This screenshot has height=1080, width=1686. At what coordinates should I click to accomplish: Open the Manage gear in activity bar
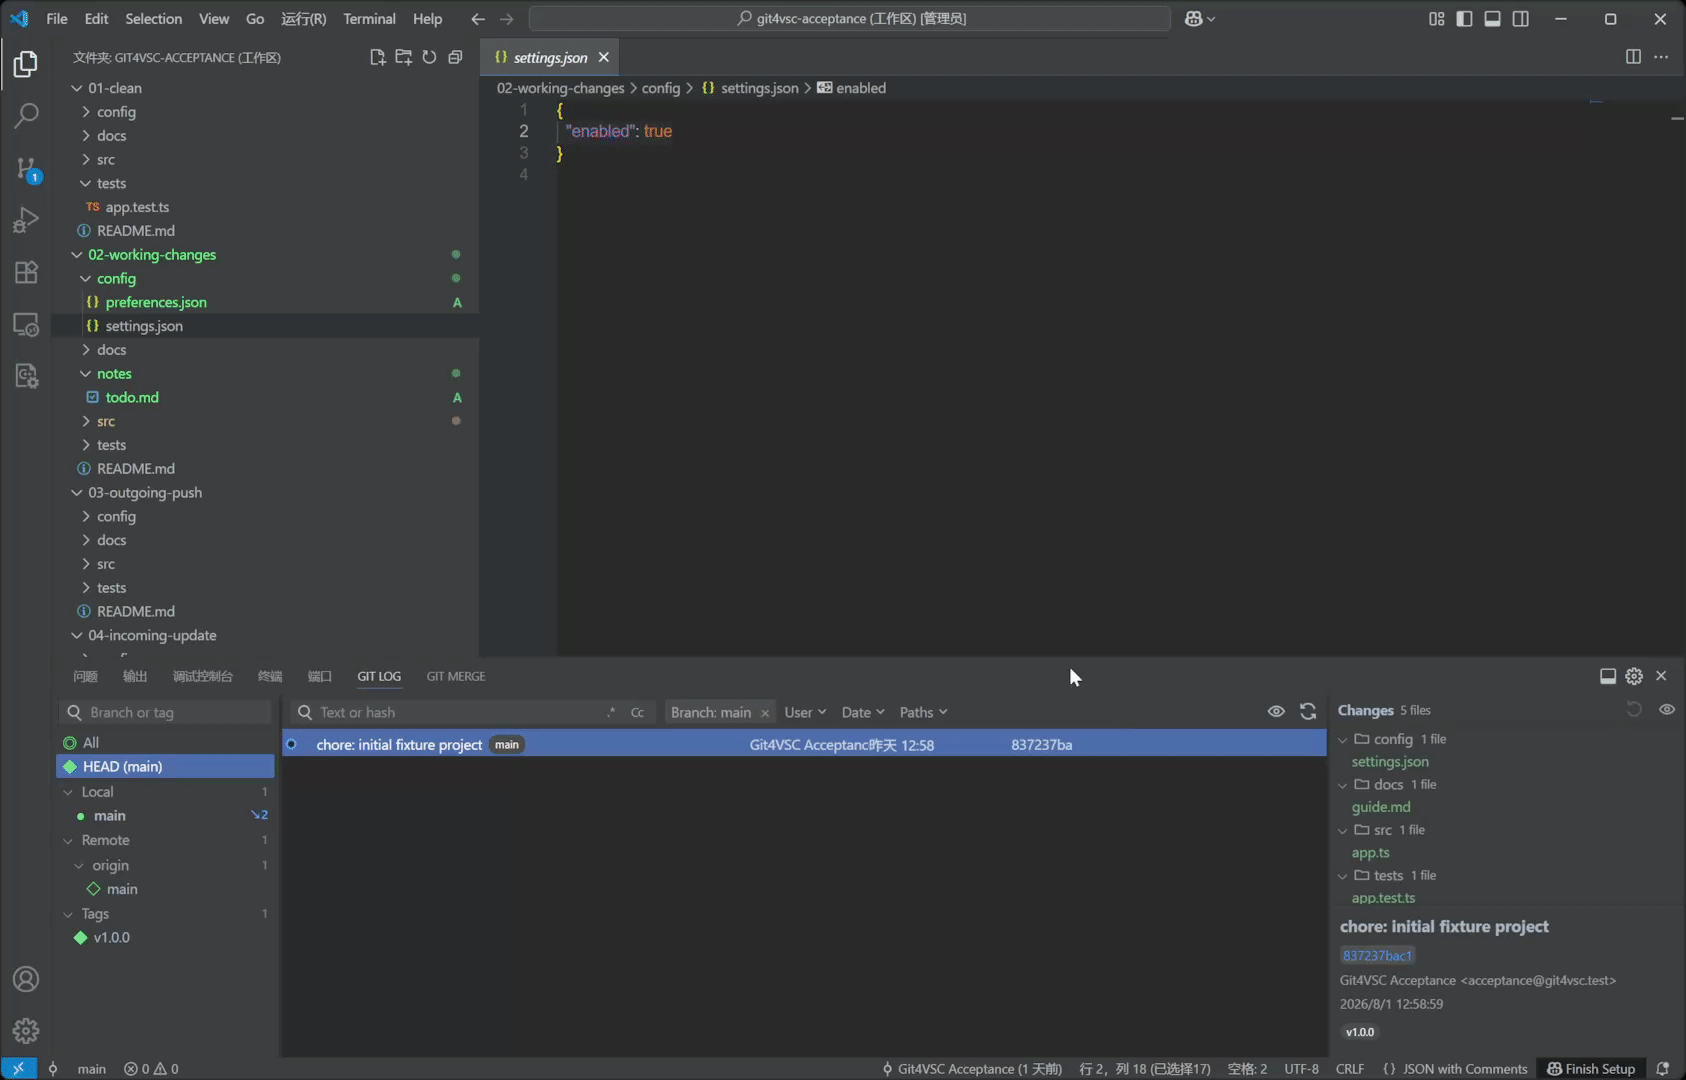(x=26, y=1031)
